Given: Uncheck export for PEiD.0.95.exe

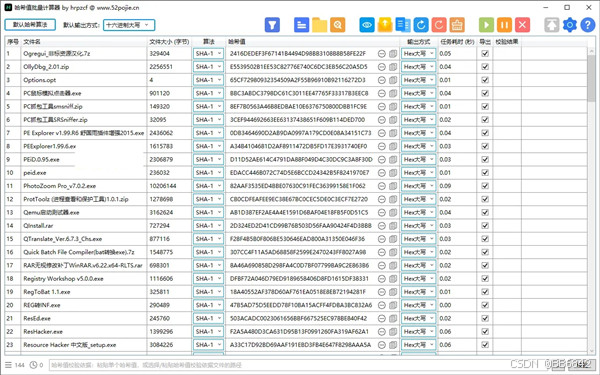Looking at the screenshot, I should coord(485,160).
